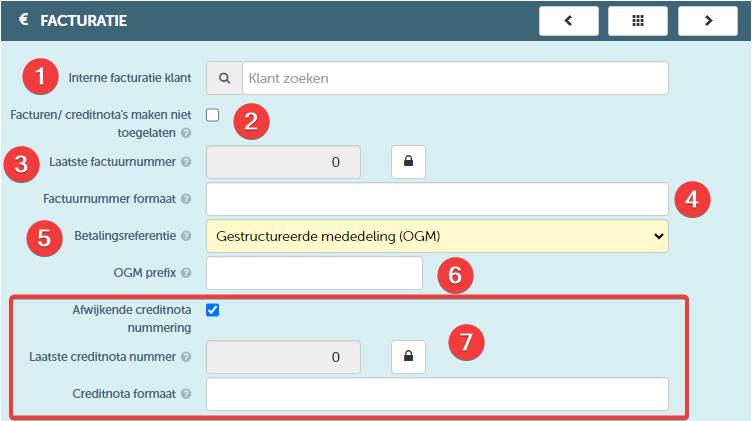The height and width of the screenshot is (421, 752).
Task: Go to next section with right arrow
Action: coord(708,21)
